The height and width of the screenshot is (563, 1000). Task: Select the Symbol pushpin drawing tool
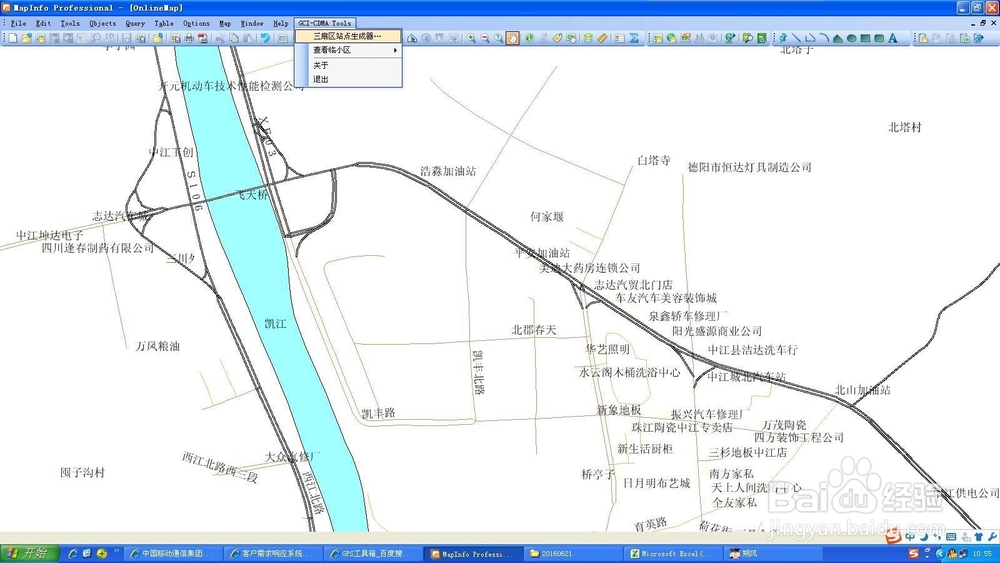782,38
